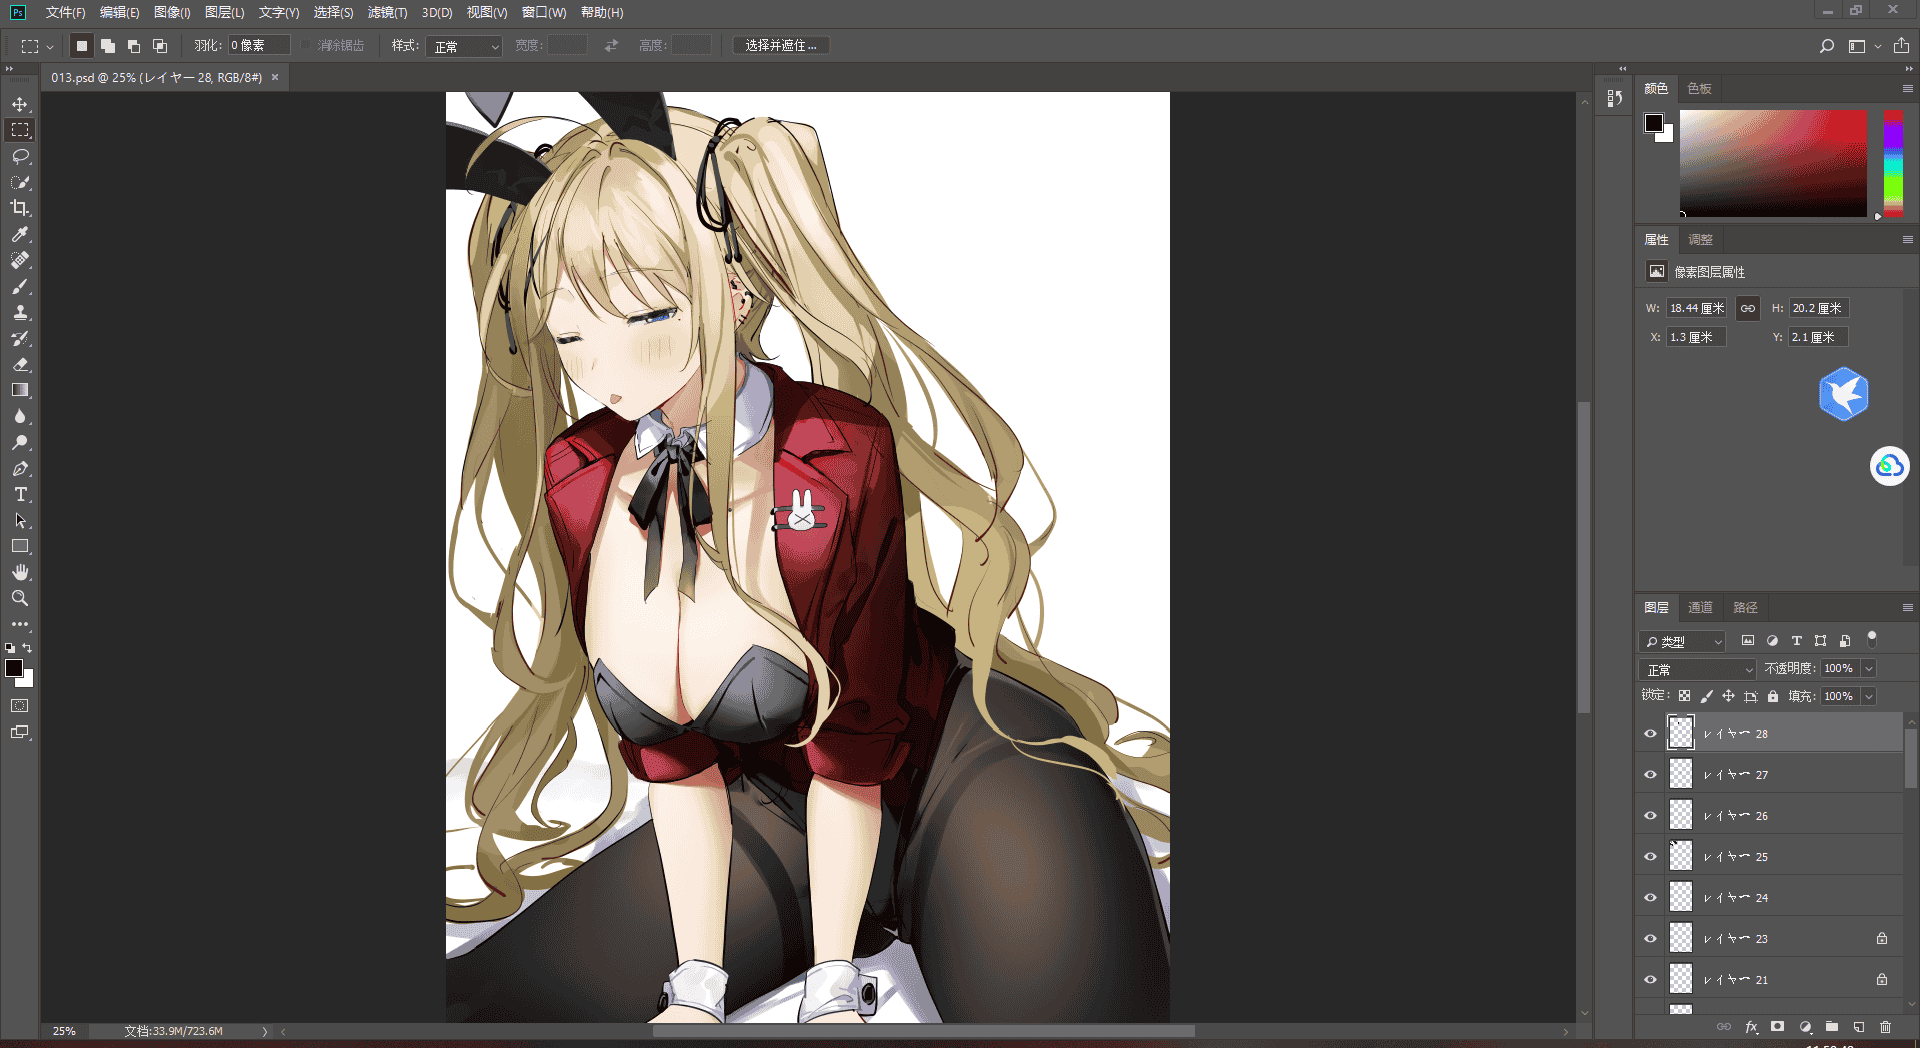Open the Layers panel options menu
This screenshot has height=1048, width=1920.
click(x=1907, y=607)
